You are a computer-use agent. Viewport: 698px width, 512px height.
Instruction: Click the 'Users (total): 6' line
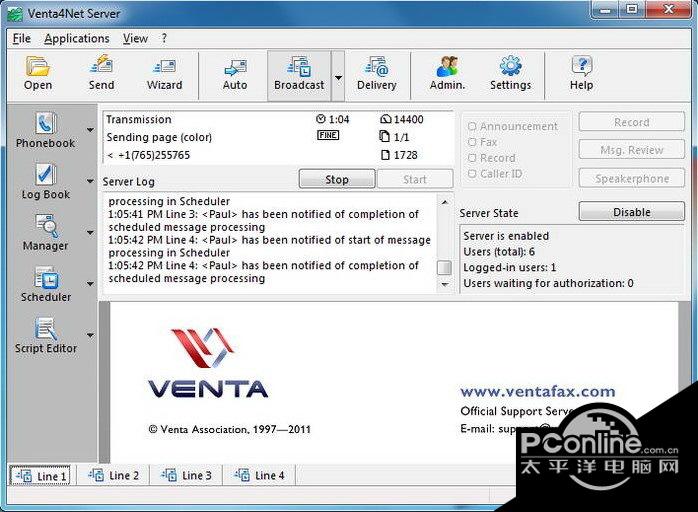point(499,252)
